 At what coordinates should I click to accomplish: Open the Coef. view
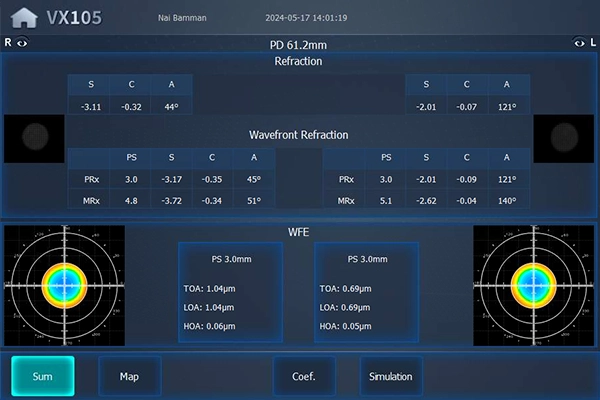pyautogui.click(x=304, y=377)
